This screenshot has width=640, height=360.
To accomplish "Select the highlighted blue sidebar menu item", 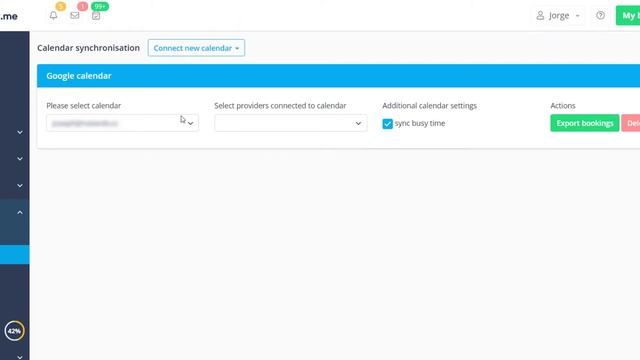I will [15, 254].
